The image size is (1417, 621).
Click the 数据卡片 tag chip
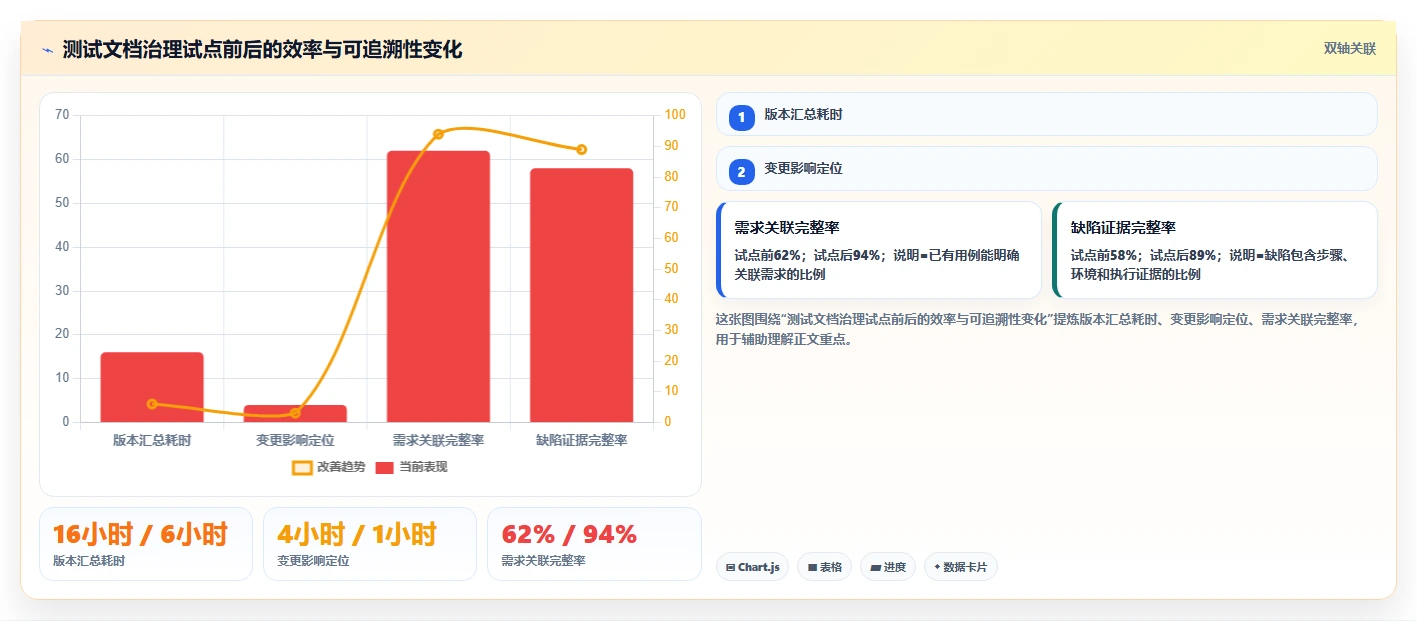(x=961, y=567)
